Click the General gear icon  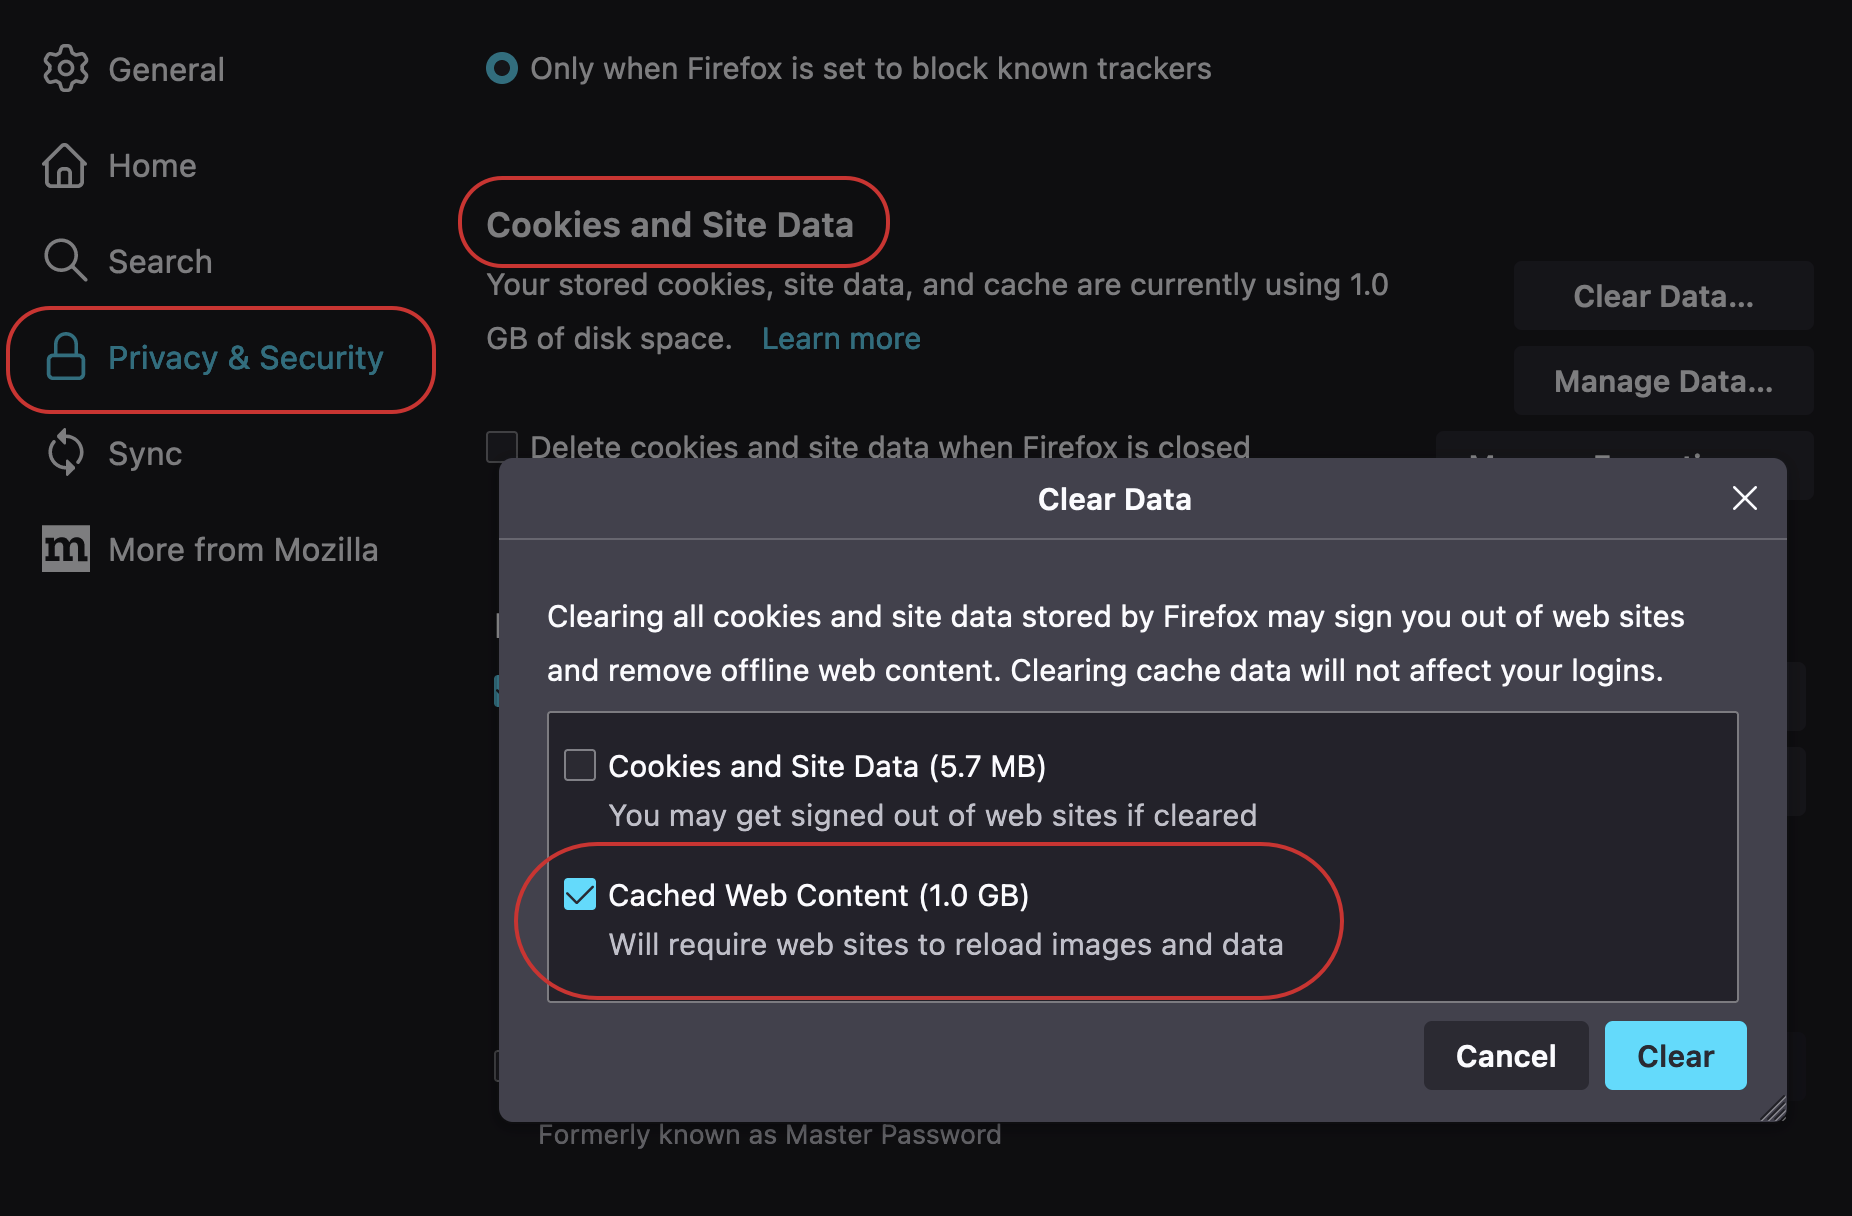[66, 69]
